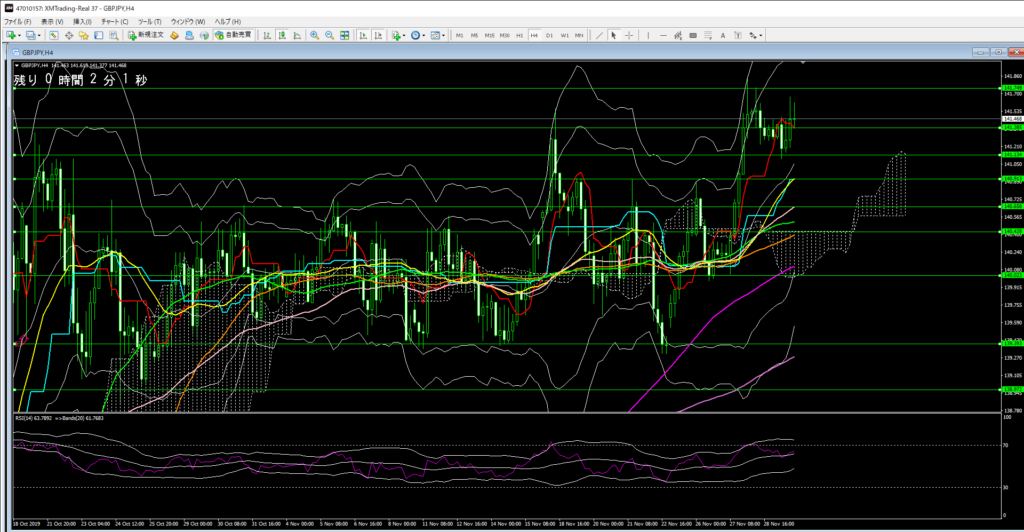The height and width of the screenshot is (532, 1024).
Task: Open the 挿入 (I) menu
Action: tap(82, 22)
